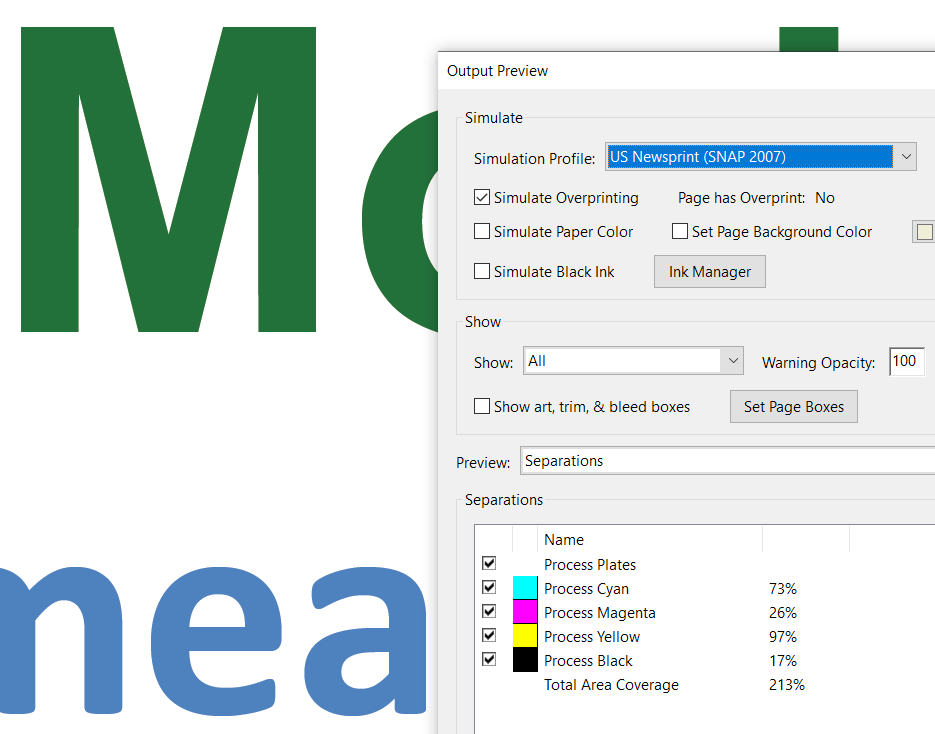Disable Simulate Overprinting checkbox
Screen dimensions: 935x734
click(x=482, y=198)
